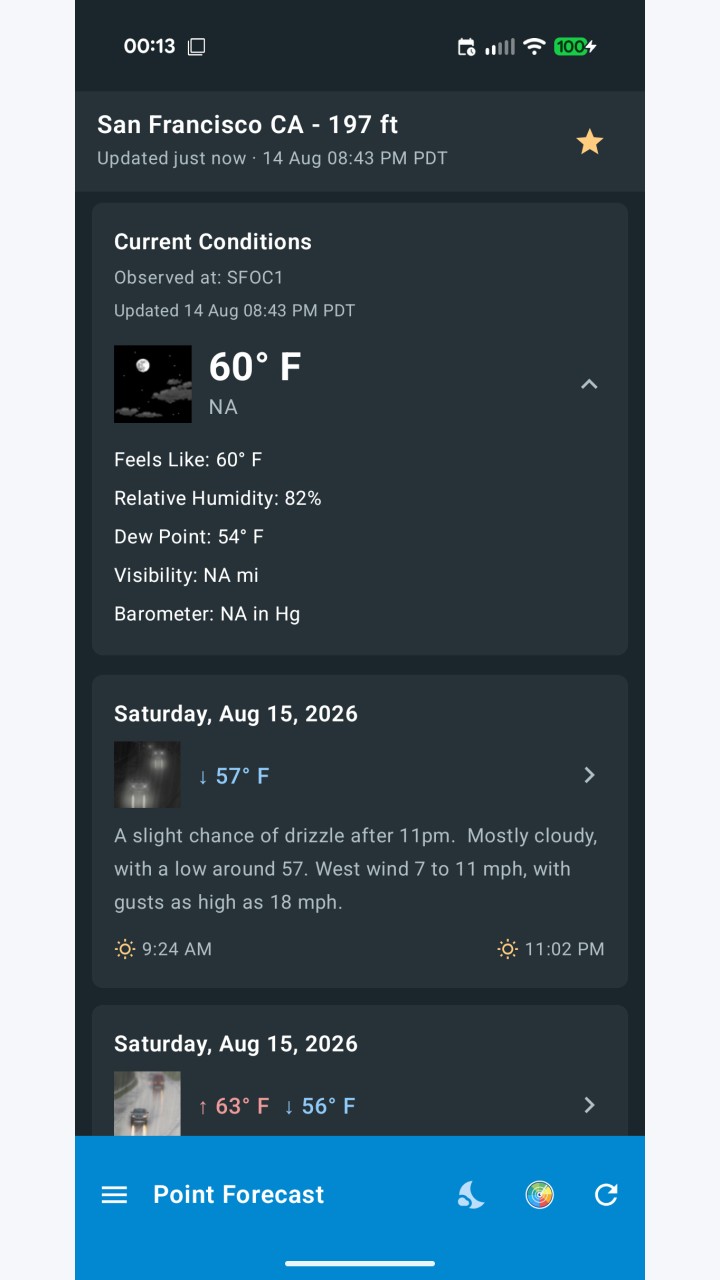Tap the battery indicator in status bar
The height and width of the screenshot is (1280, 720).
click(574, 46)
